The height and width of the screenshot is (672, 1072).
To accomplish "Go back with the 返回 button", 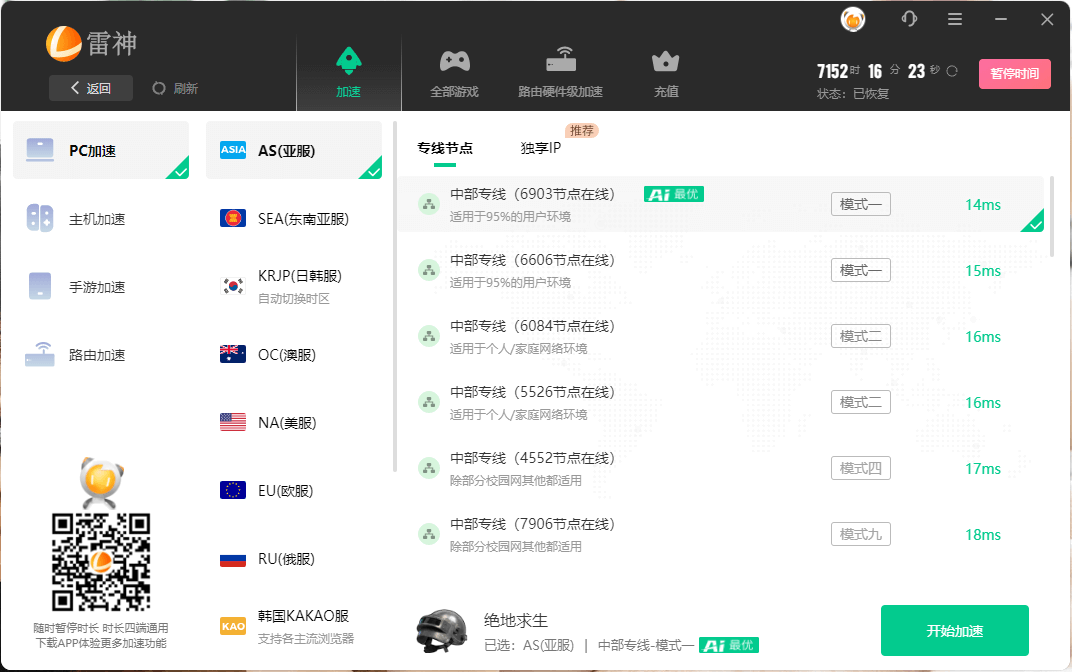I will 90,88.
